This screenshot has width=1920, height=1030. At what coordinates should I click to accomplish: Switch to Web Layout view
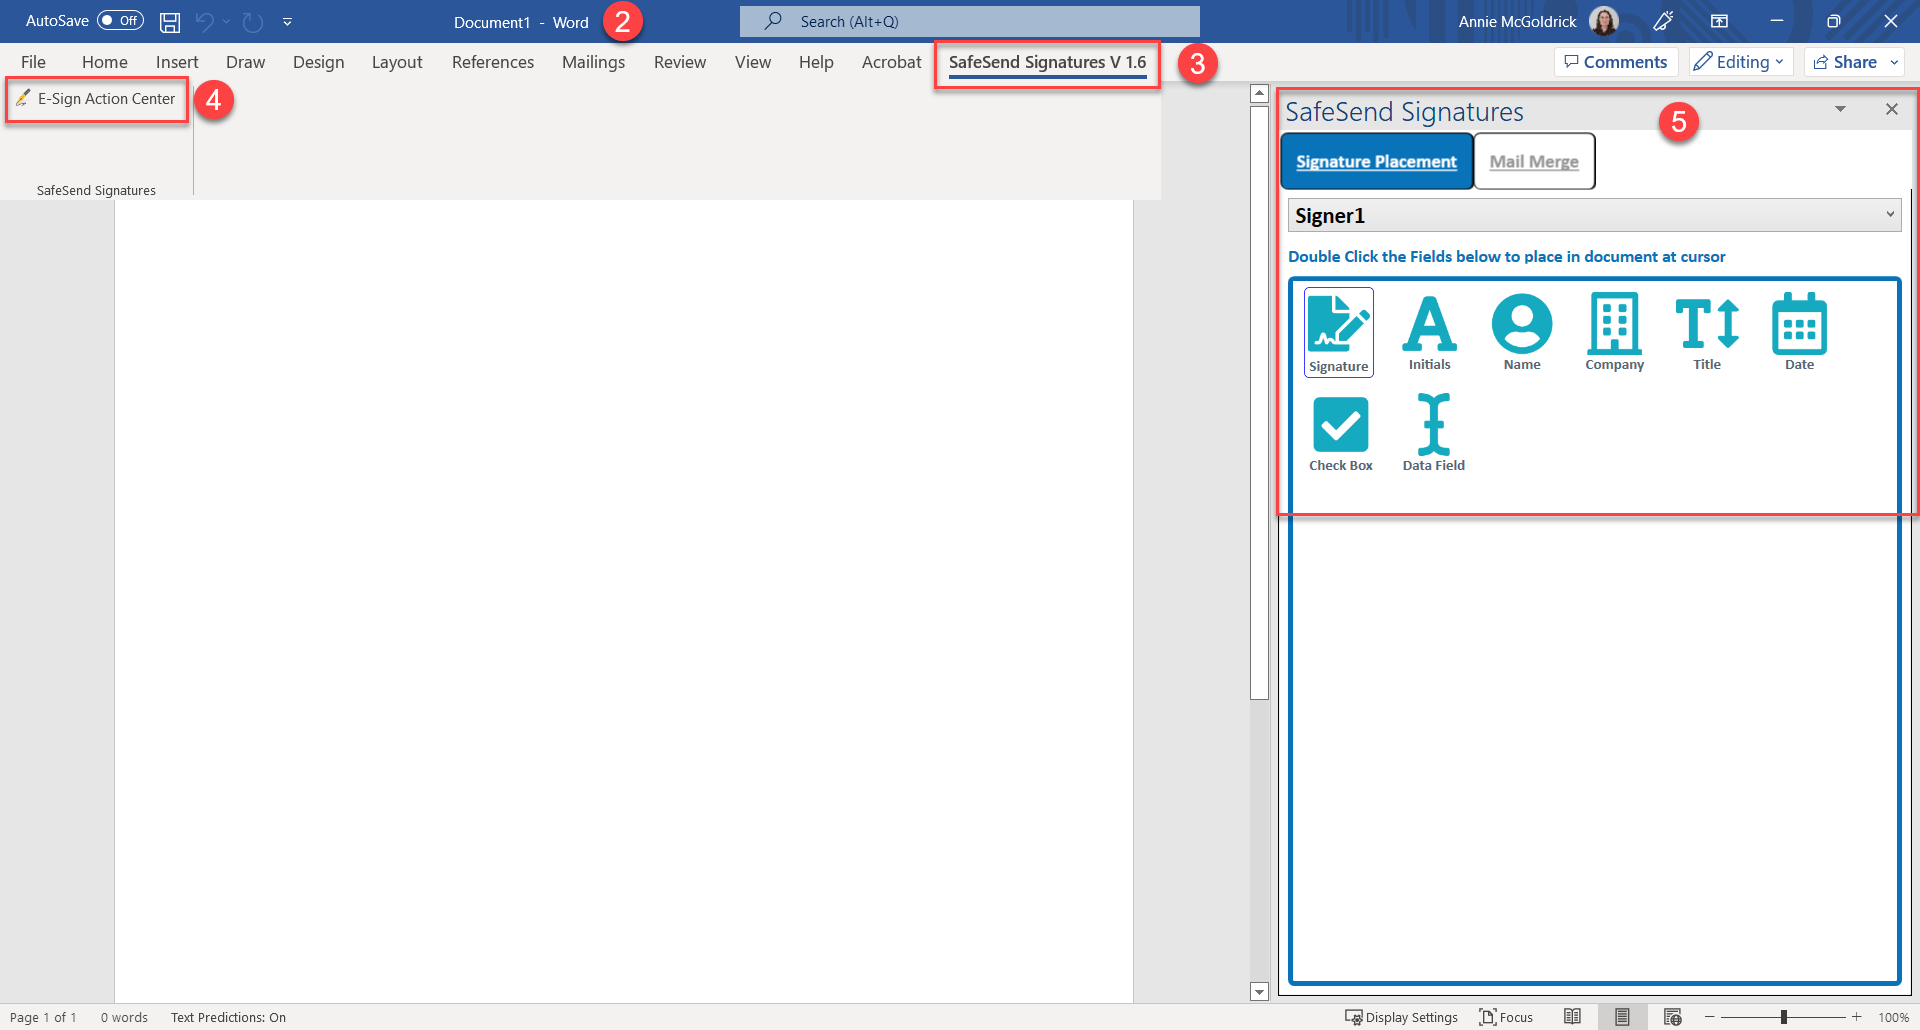1672,1017
